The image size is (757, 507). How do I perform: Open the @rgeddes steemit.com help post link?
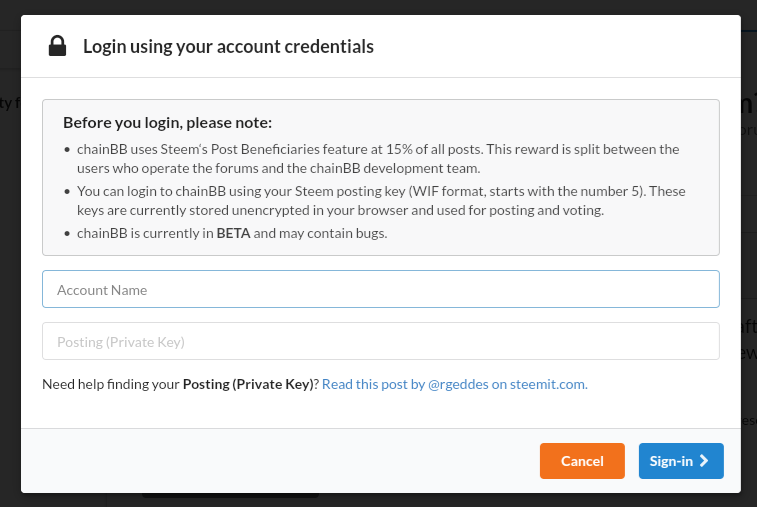[x=455, y=384]
